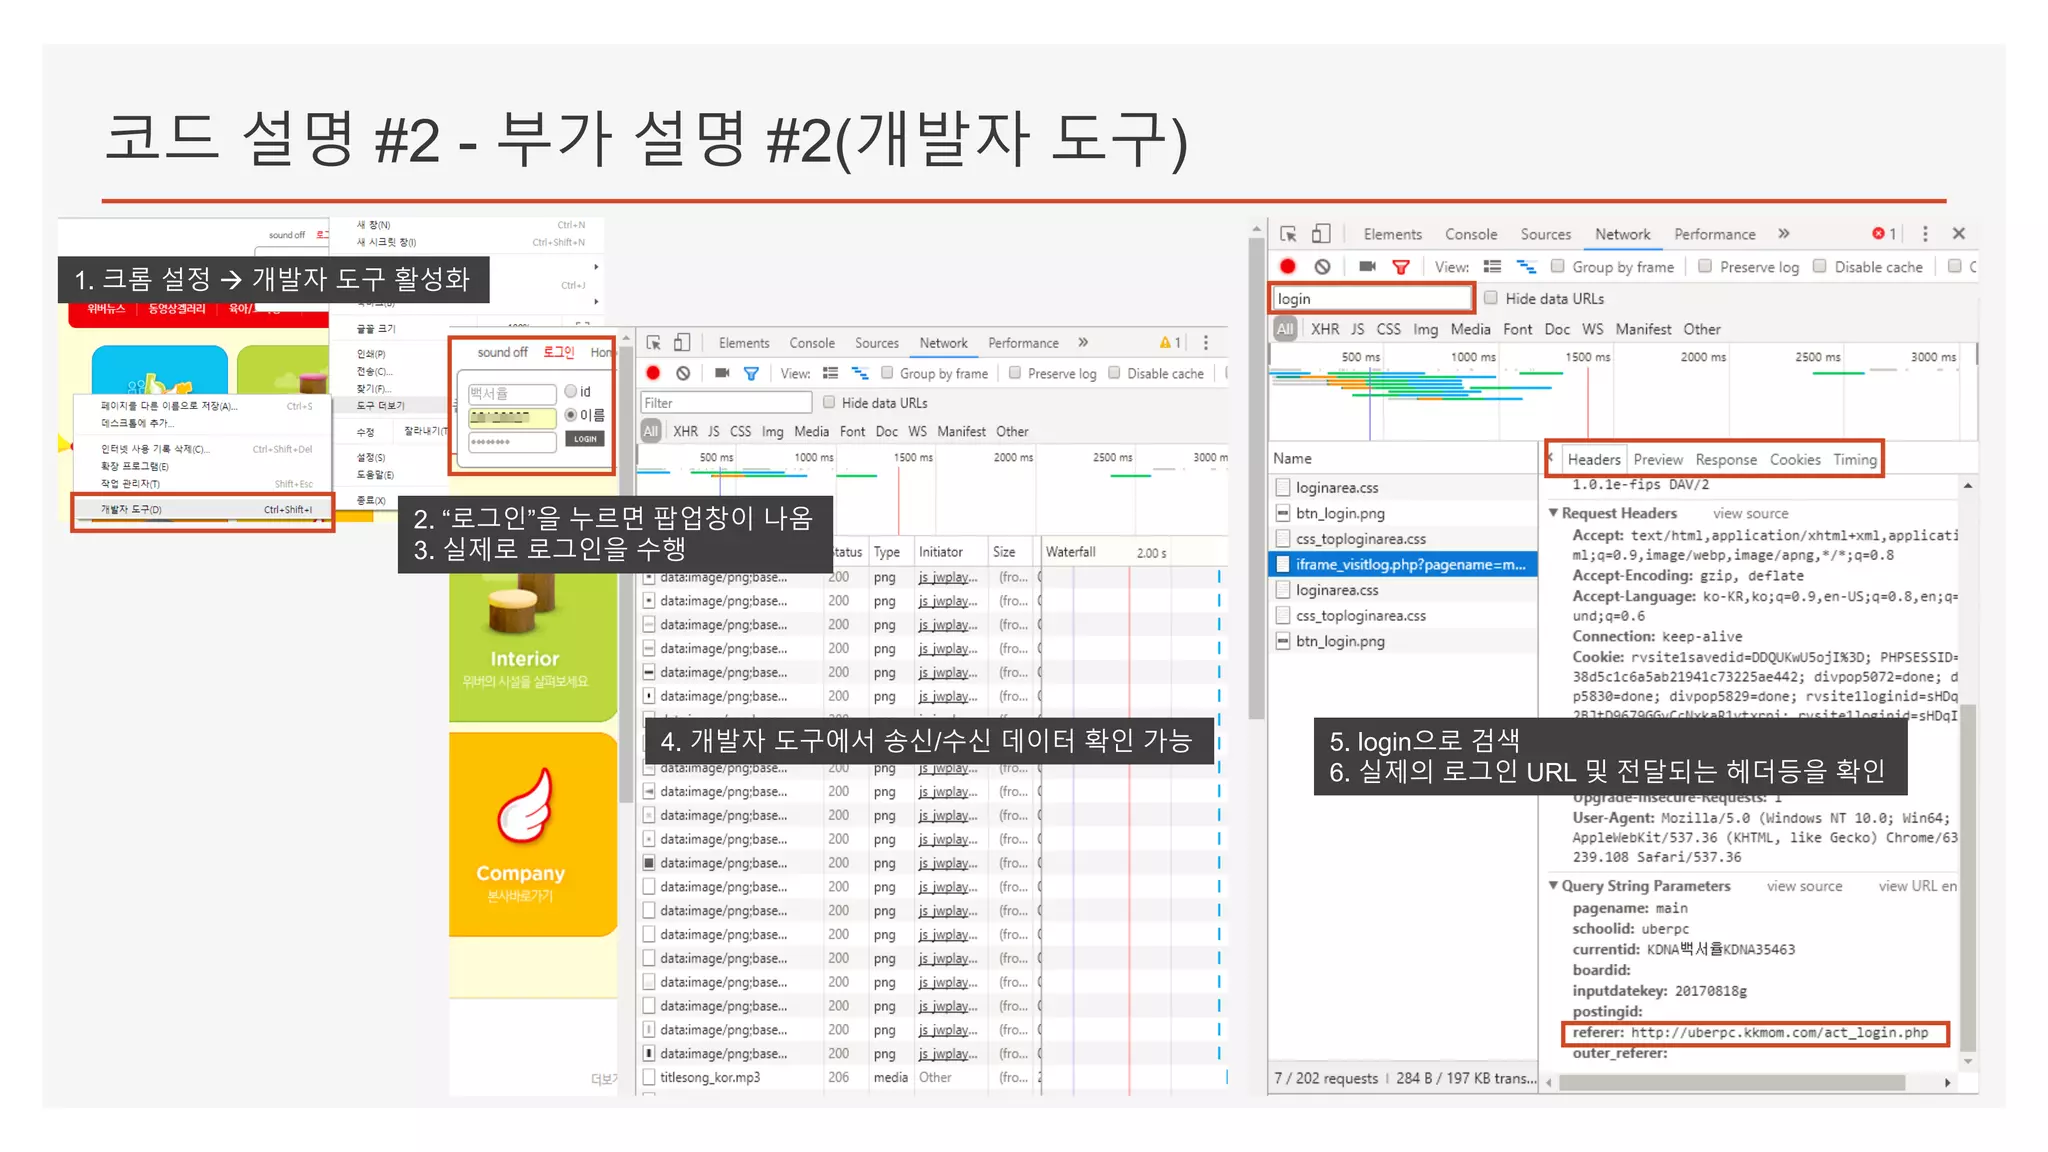Open the Cookies tab
2048x1152 pixels.
pyautogui.click(x=1794, y=460)
